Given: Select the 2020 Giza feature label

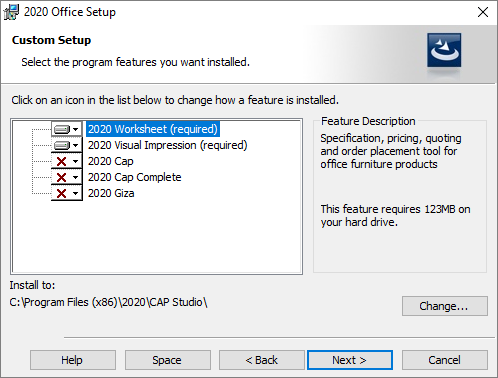Looking at the screenshot, I should coord(111,193).
